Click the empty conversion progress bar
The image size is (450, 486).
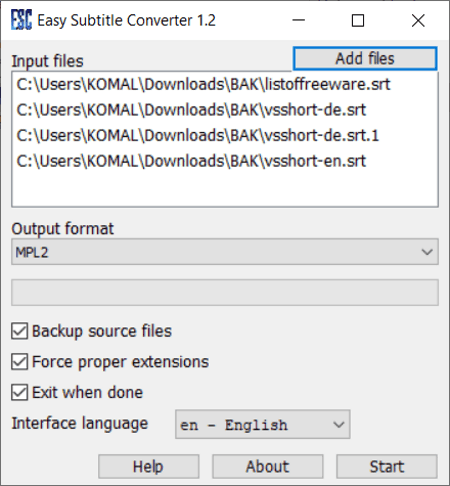tap(225, 292)
